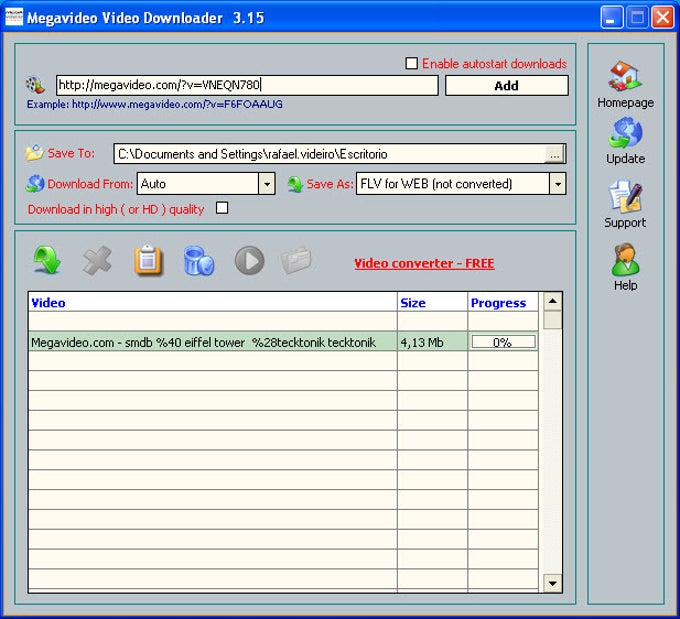Screen dimensions: 680x619
Task: Click the megavideo URL input field
Action: point(247,85)
